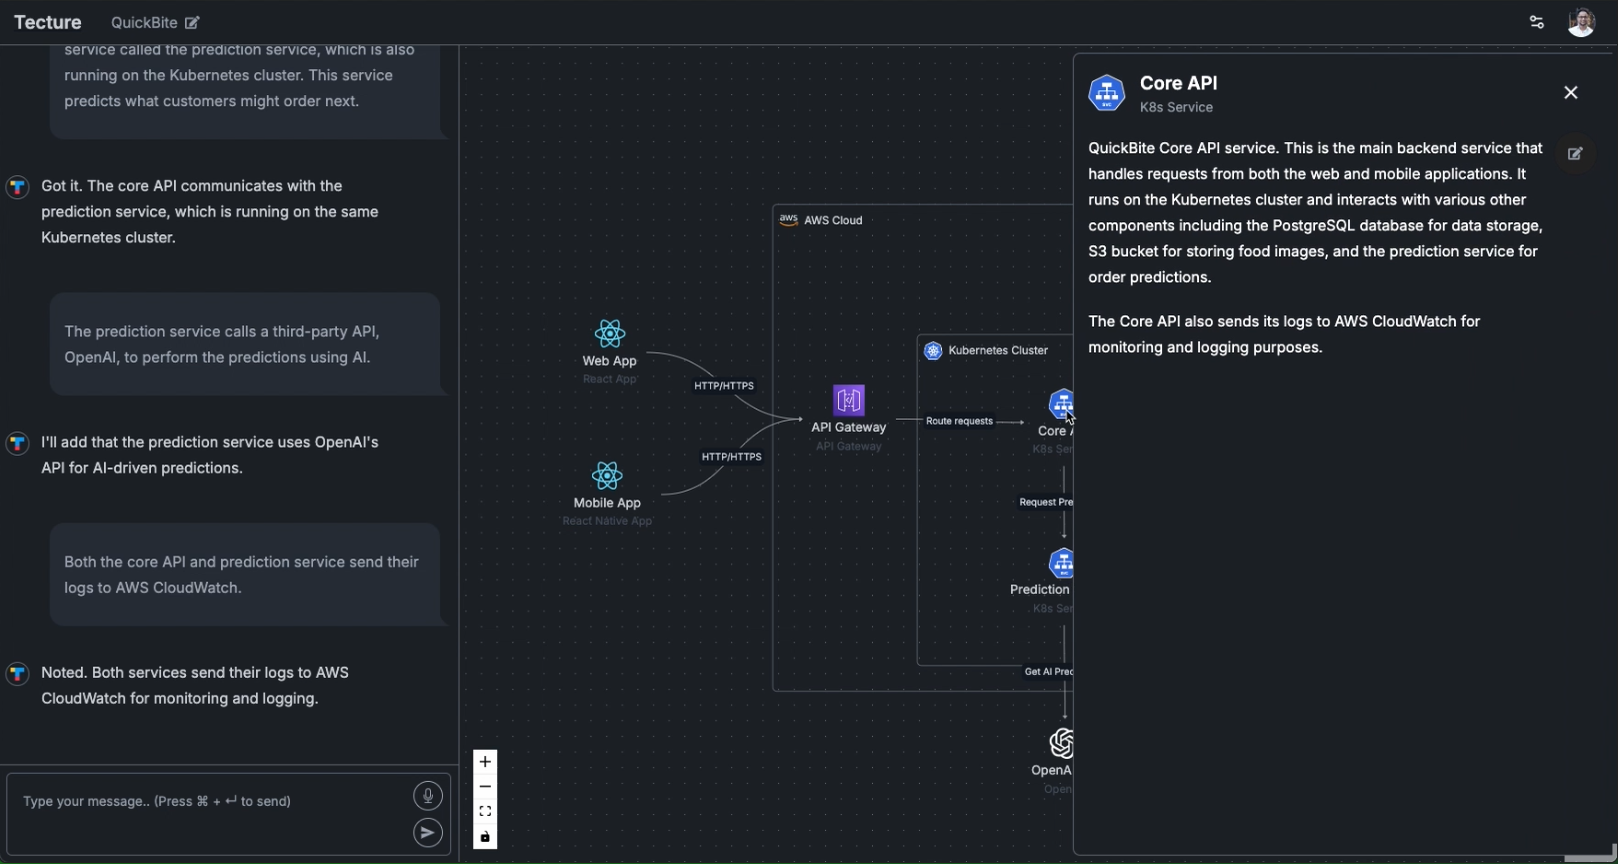This screenshot has height=864, width=1618.
Task: Click the assistant avatar beside 'Got it' reply
Action: (x=18, y=187)
